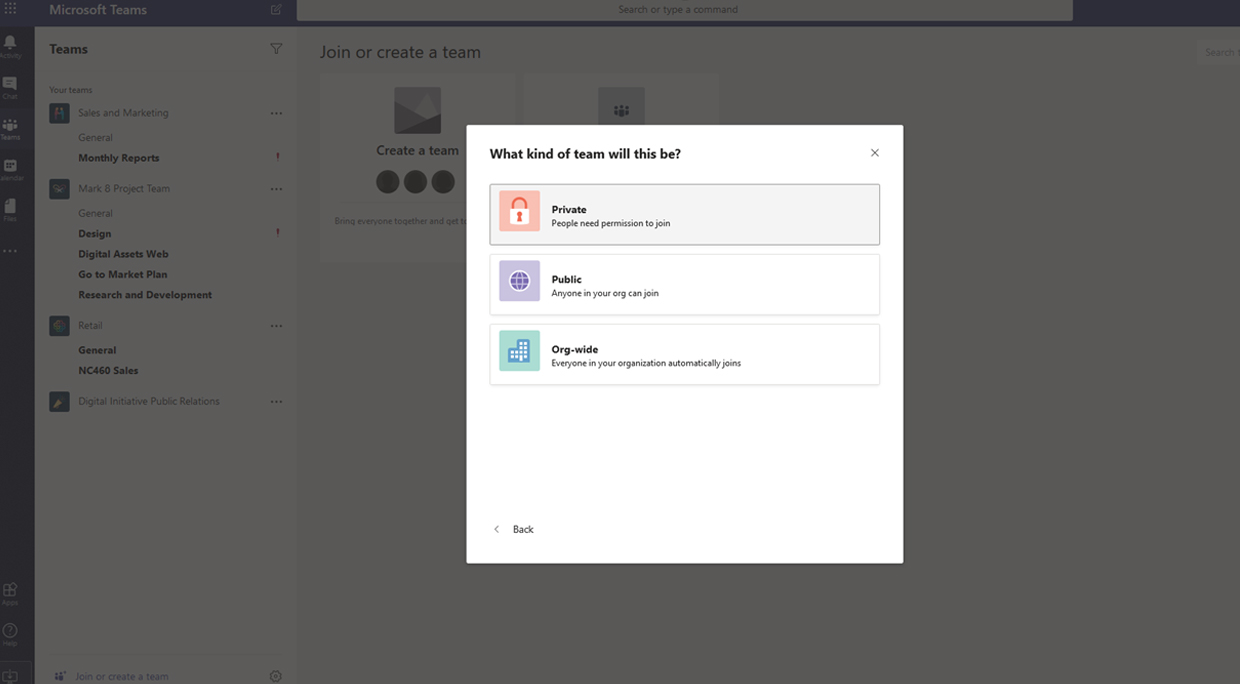Image resolution: width=1240 pixels, height=684 pixels.
Task: Click Join or create a team link
Action: [121, 676]
